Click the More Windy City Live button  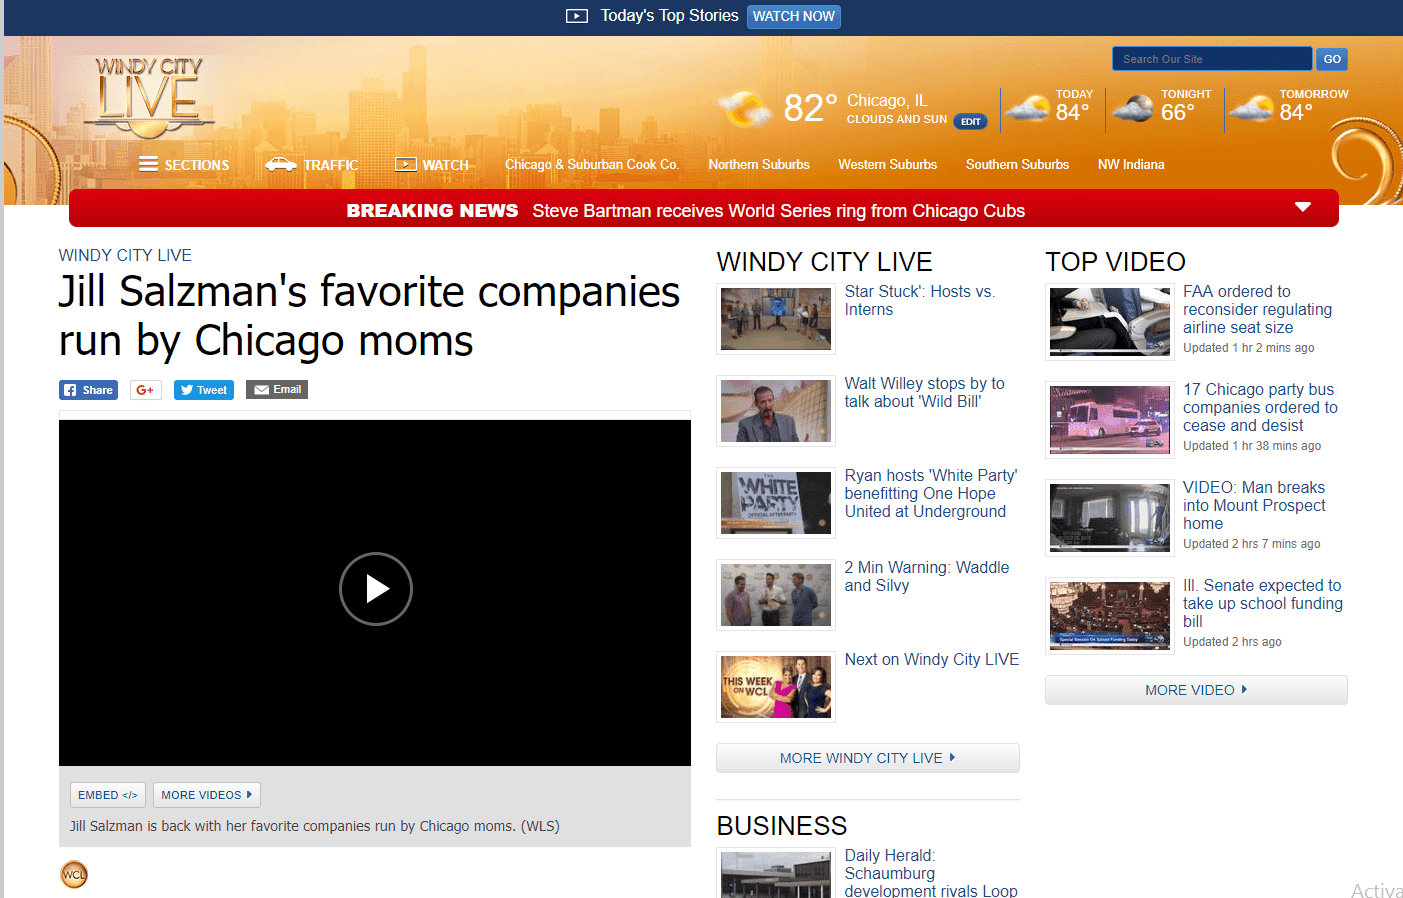(x=868, y=758)
